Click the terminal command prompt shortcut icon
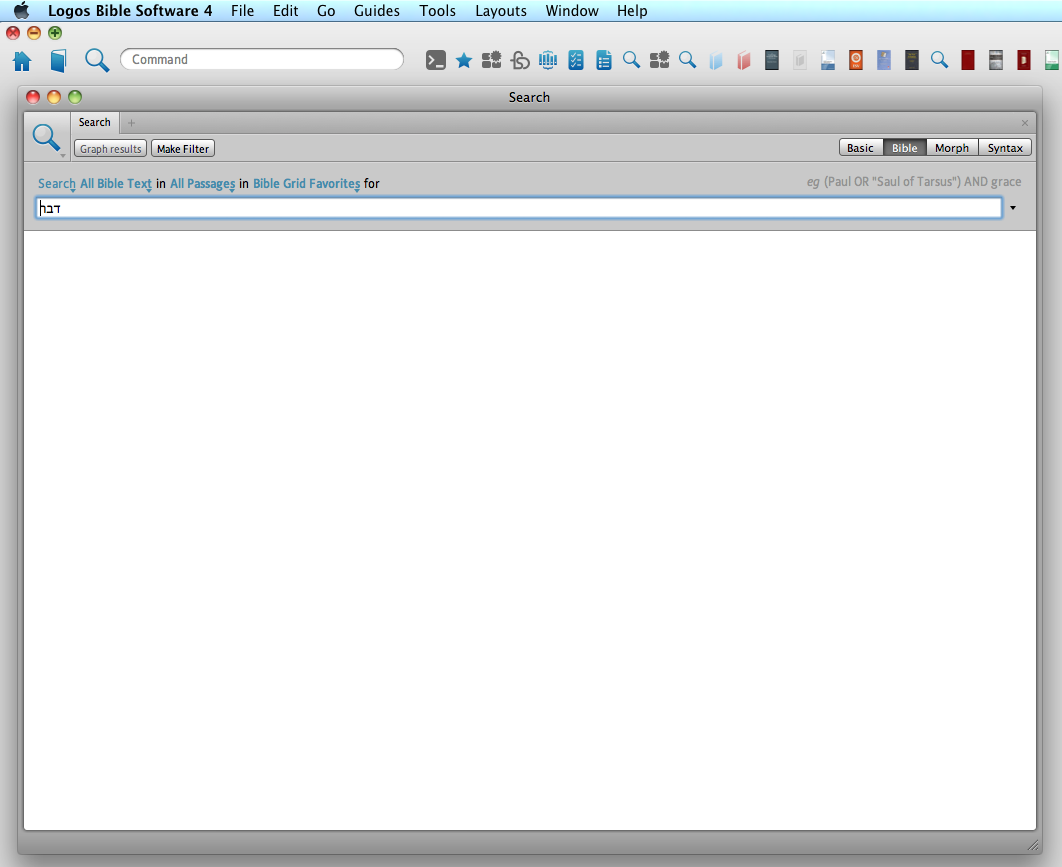 436,60
